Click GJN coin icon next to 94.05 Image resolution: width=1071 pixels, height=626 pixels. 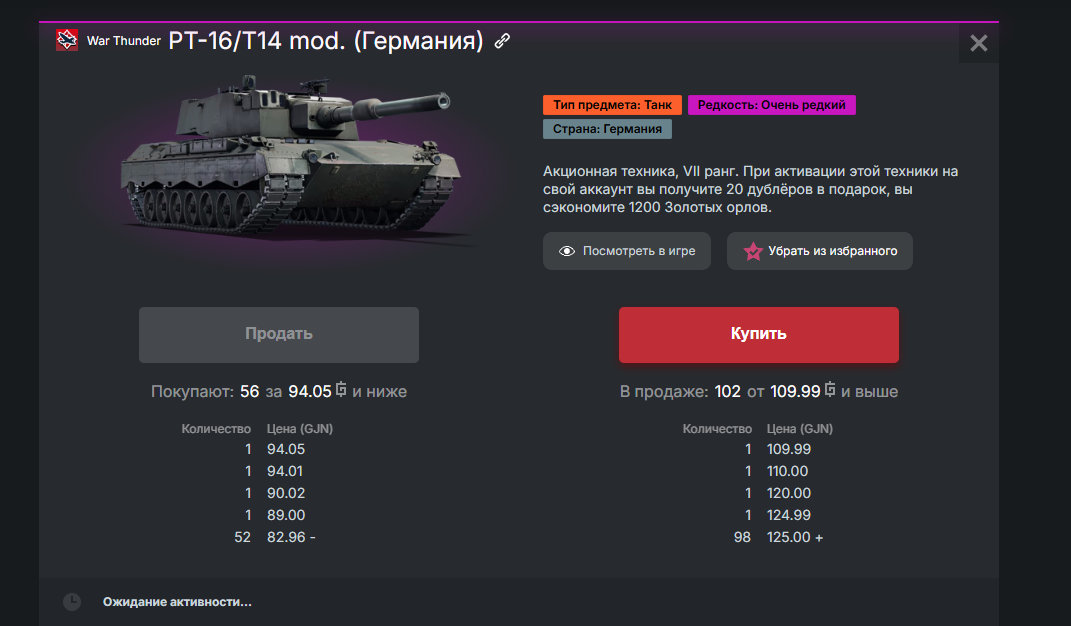[341, 390]
